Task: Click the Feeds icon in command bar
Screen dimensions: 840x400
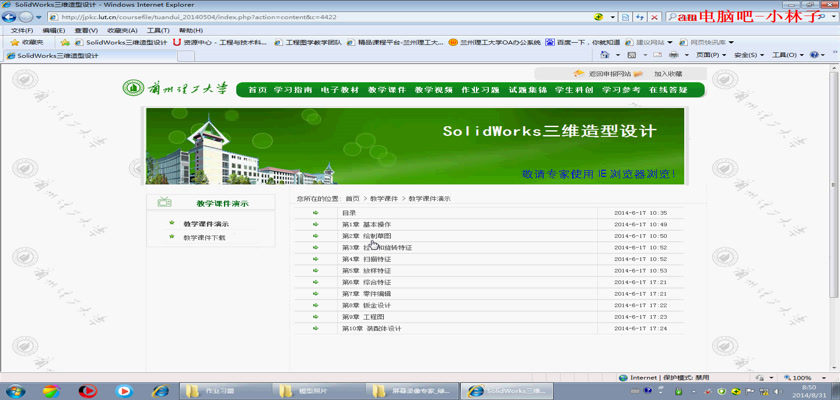Action: pos(632,55)
